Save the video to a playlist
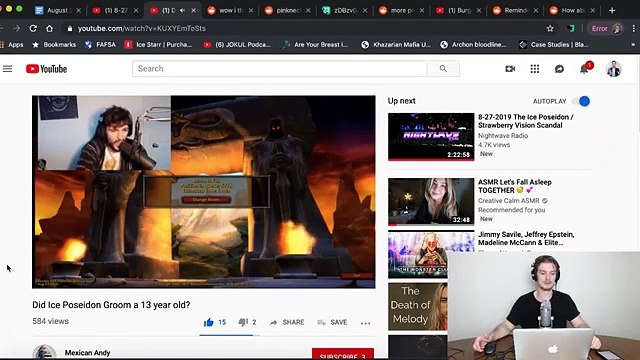Image resolution: width=640 pixels, height=360 pixels. pos(332,322)
